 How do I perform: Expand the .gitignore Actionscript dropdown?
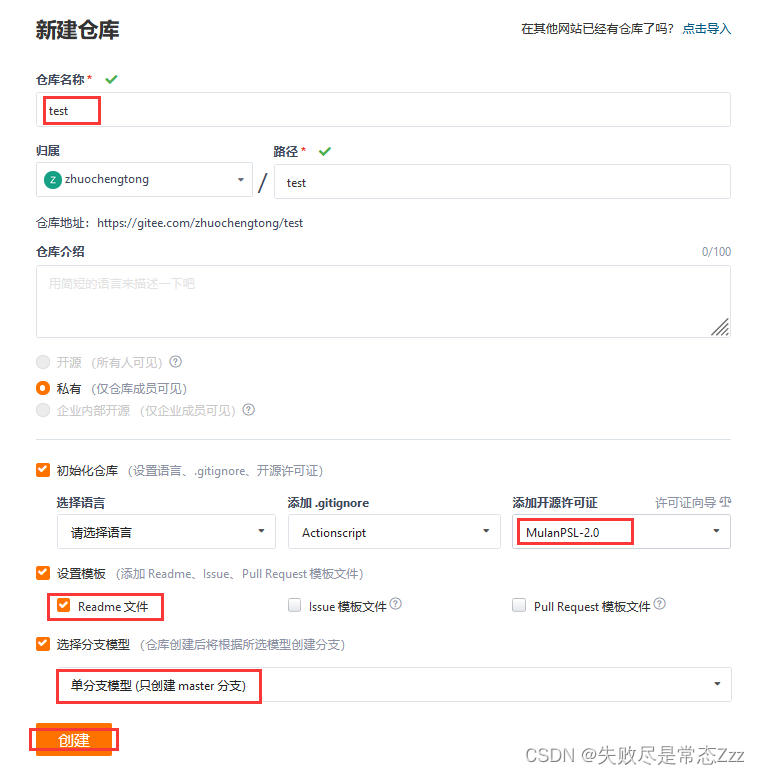point(394,532)
